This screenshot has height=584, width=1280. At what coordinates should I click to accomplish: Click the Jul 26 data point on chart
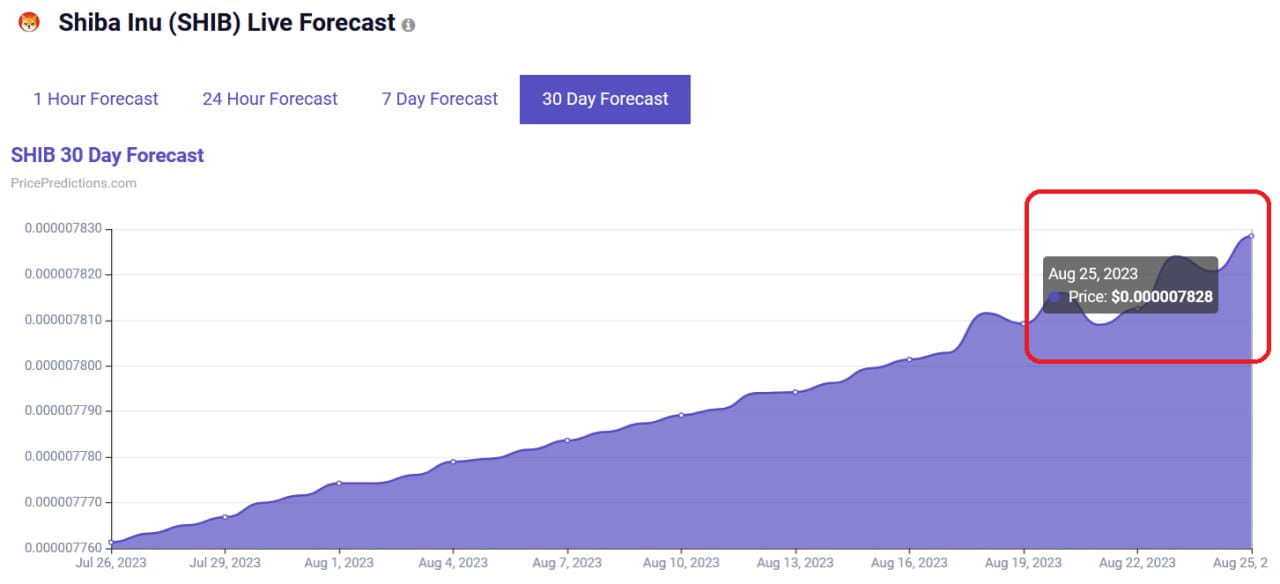click(111, 543)
